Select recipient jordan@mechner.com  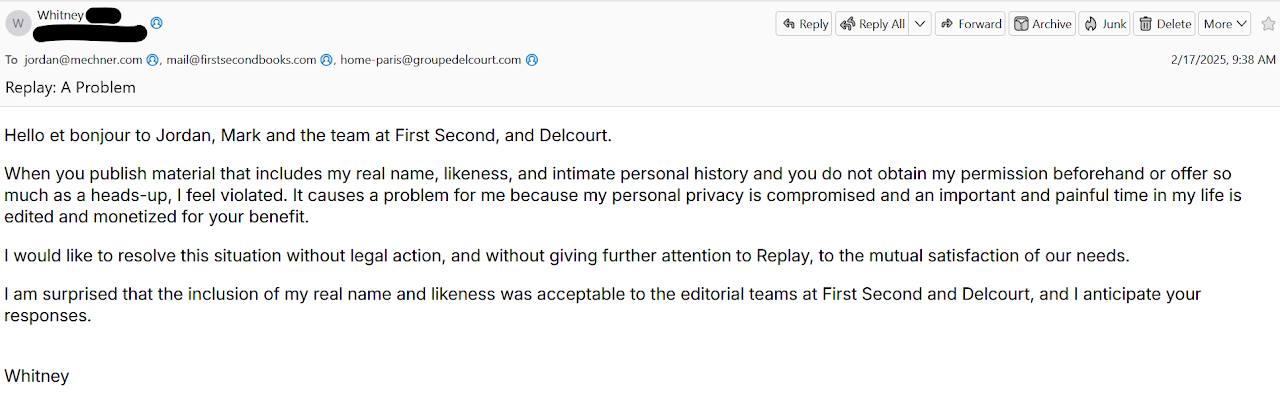click(x=84, y=60)
